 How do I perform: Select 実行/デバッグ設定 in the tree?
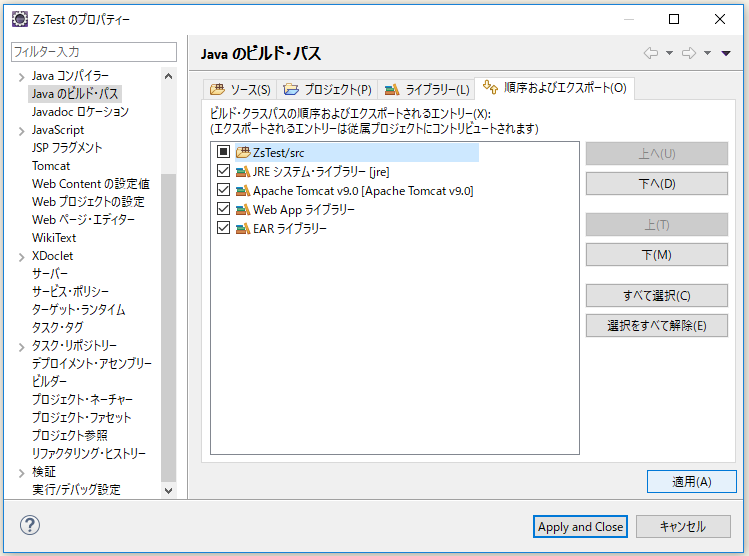[76, 490]
